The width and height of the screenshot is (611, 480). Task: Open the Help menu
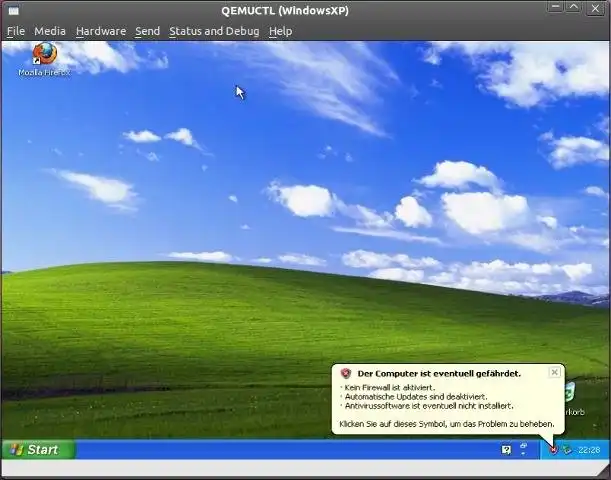(281, 31)
